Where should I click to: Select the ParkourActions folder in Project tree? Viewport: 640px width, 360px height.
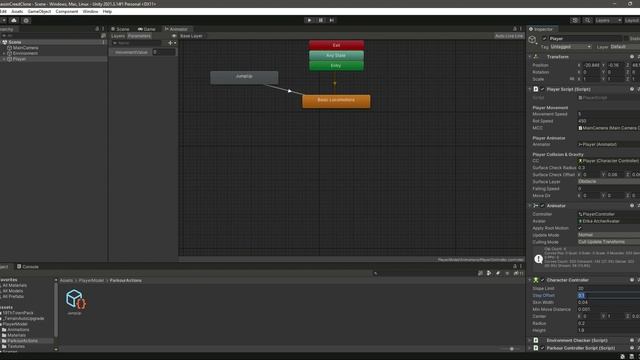pyautogui.click(x=22, y=340)
